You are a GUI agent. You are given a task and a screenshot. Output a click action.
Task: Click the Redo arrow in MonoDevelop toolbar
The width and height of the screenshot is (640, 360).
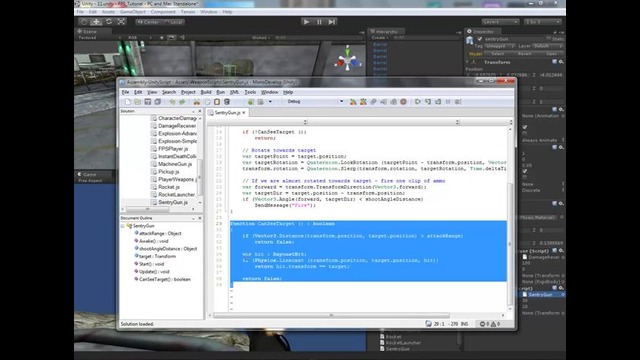coord(182,102)
